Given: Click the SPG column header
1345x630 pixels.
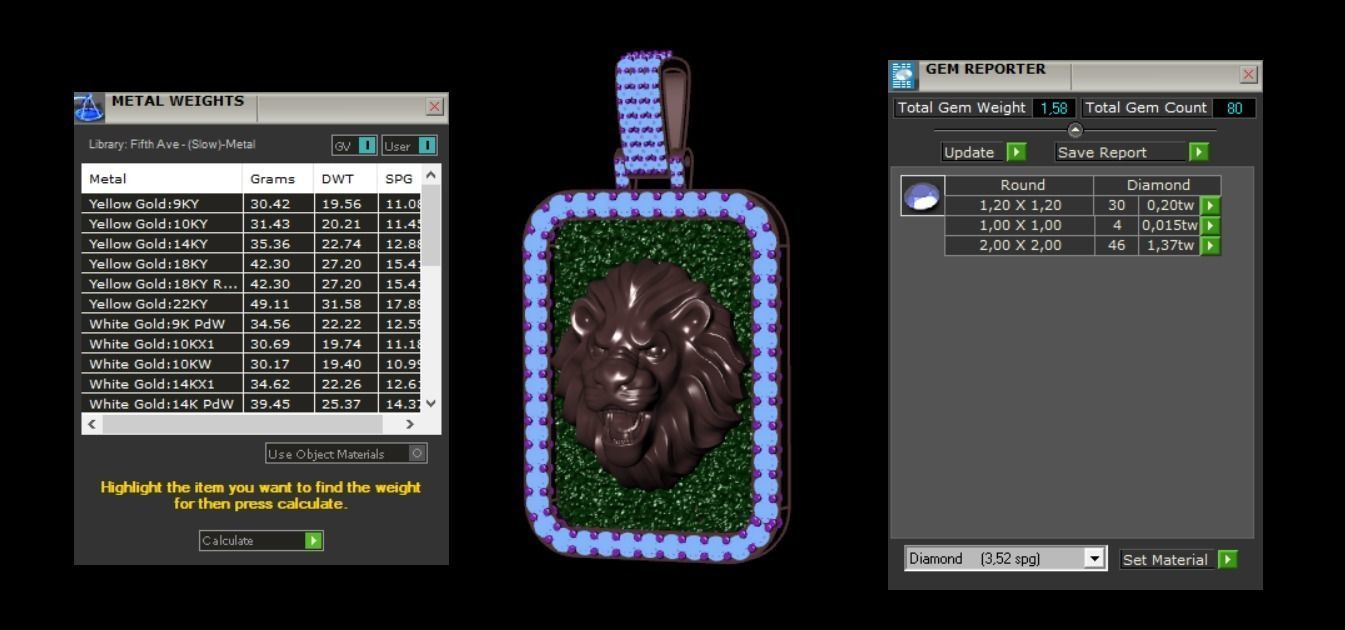Looking at the screenshot, I should pyautogui.click(x=400, y=179).
